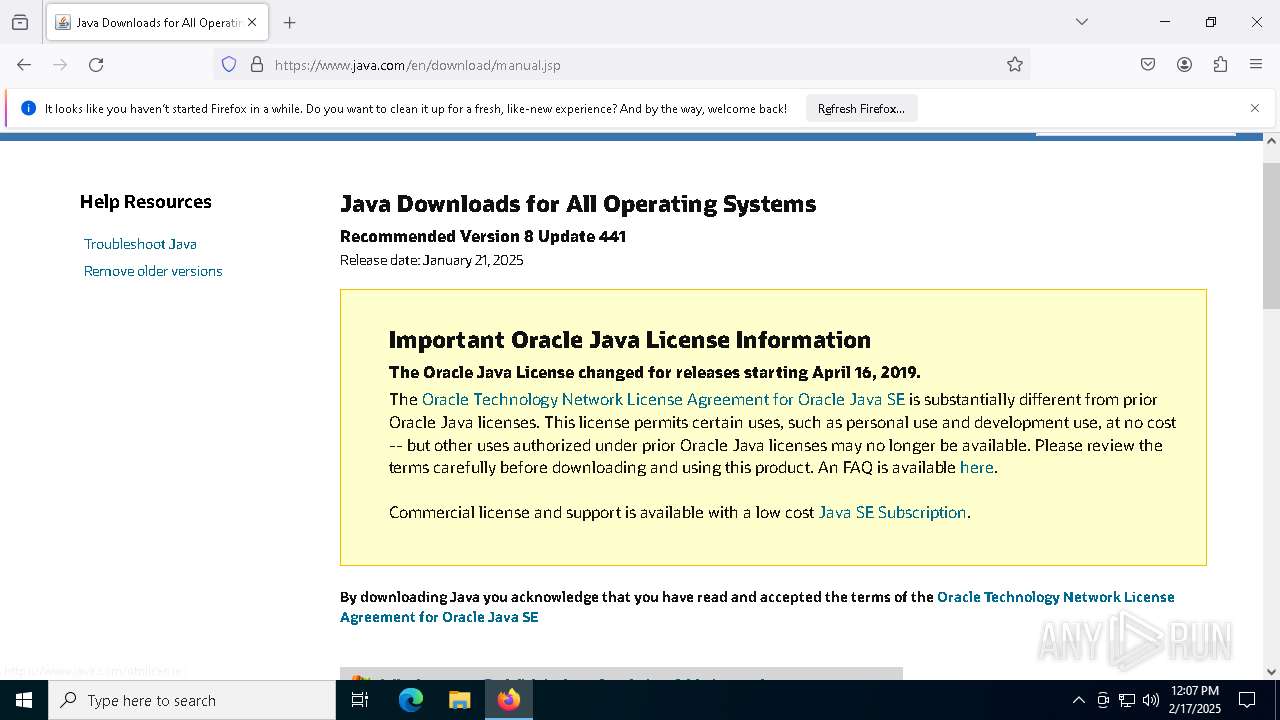This screenshot has height=720, width=1280.
Task: Click the Release date January 21, 2025 text
Action: pos(432,260)
